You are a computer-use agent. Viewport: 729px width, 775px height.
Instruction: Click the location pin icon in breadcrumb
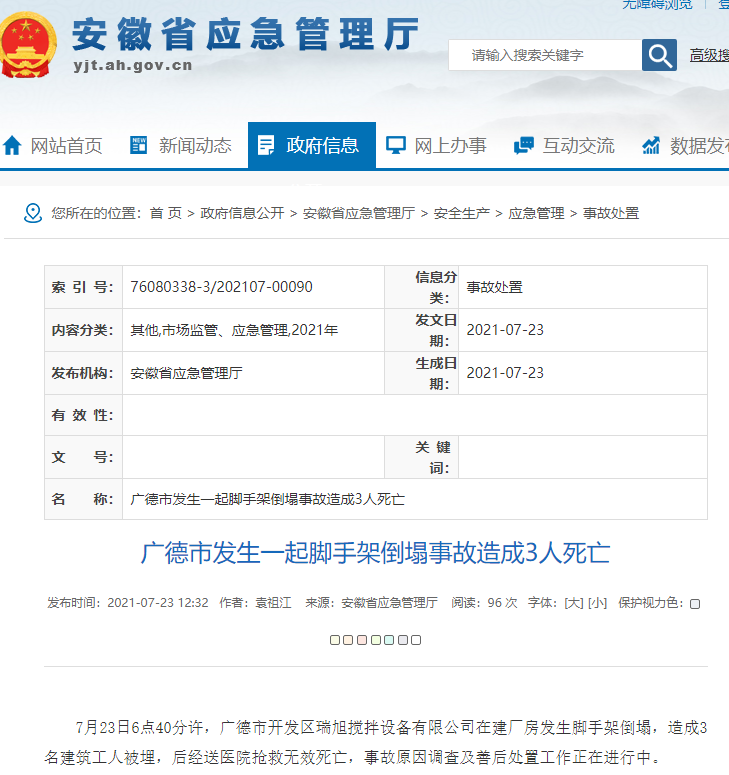coord(32,213)
